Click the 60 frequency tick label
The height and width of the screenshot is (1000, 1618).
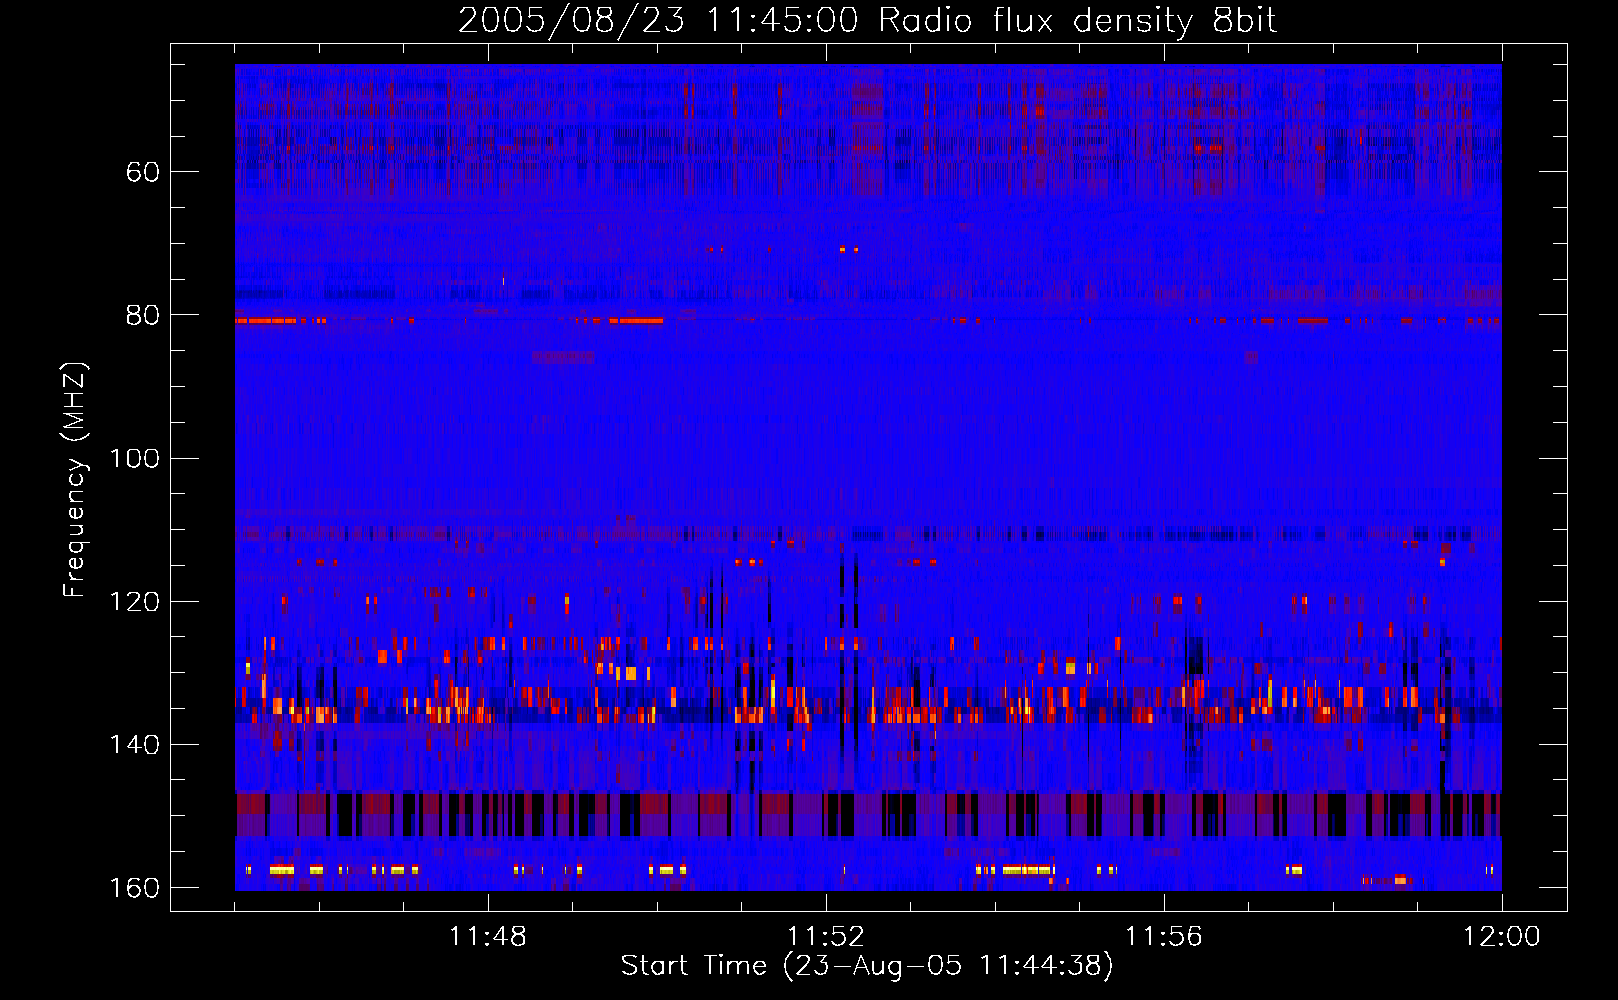pyautogui.click(x=142, y=172)
